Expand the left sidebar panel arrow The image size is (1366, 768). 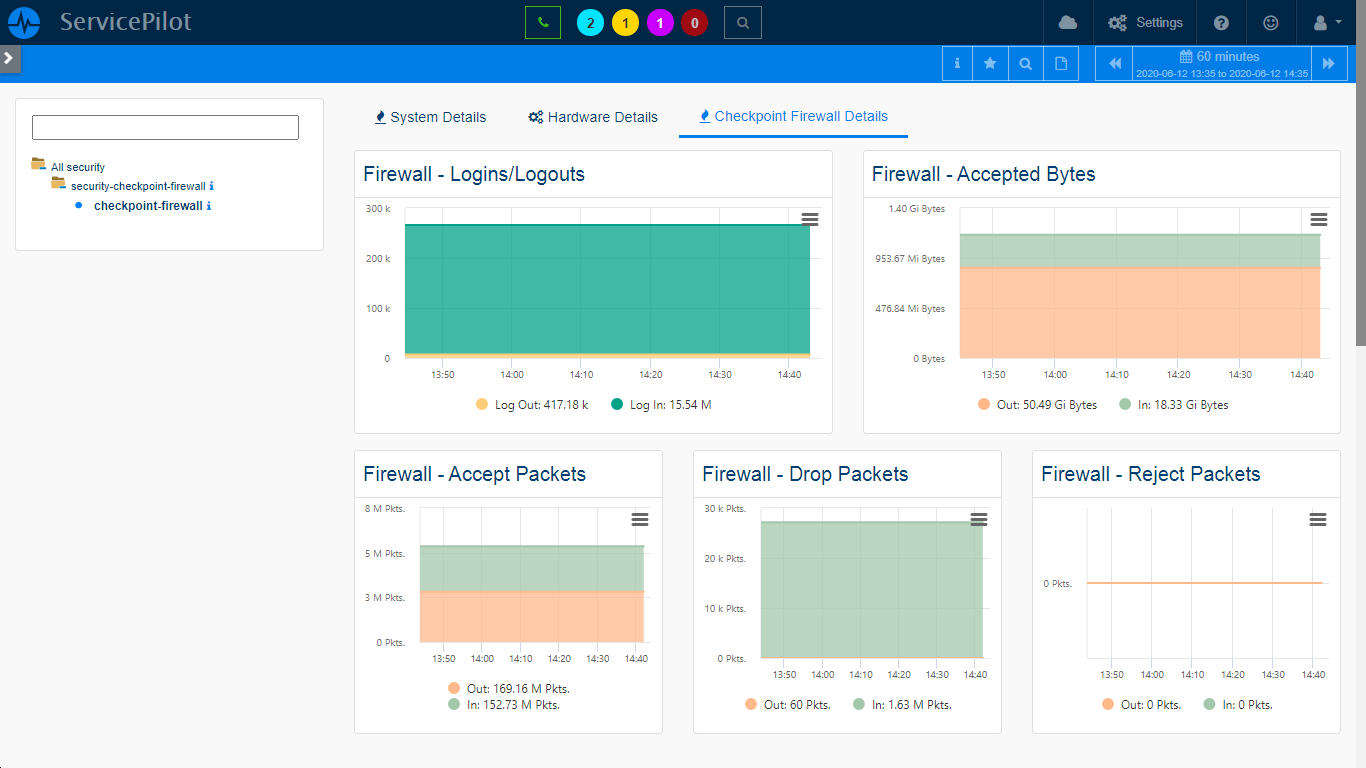click(9, 58)
